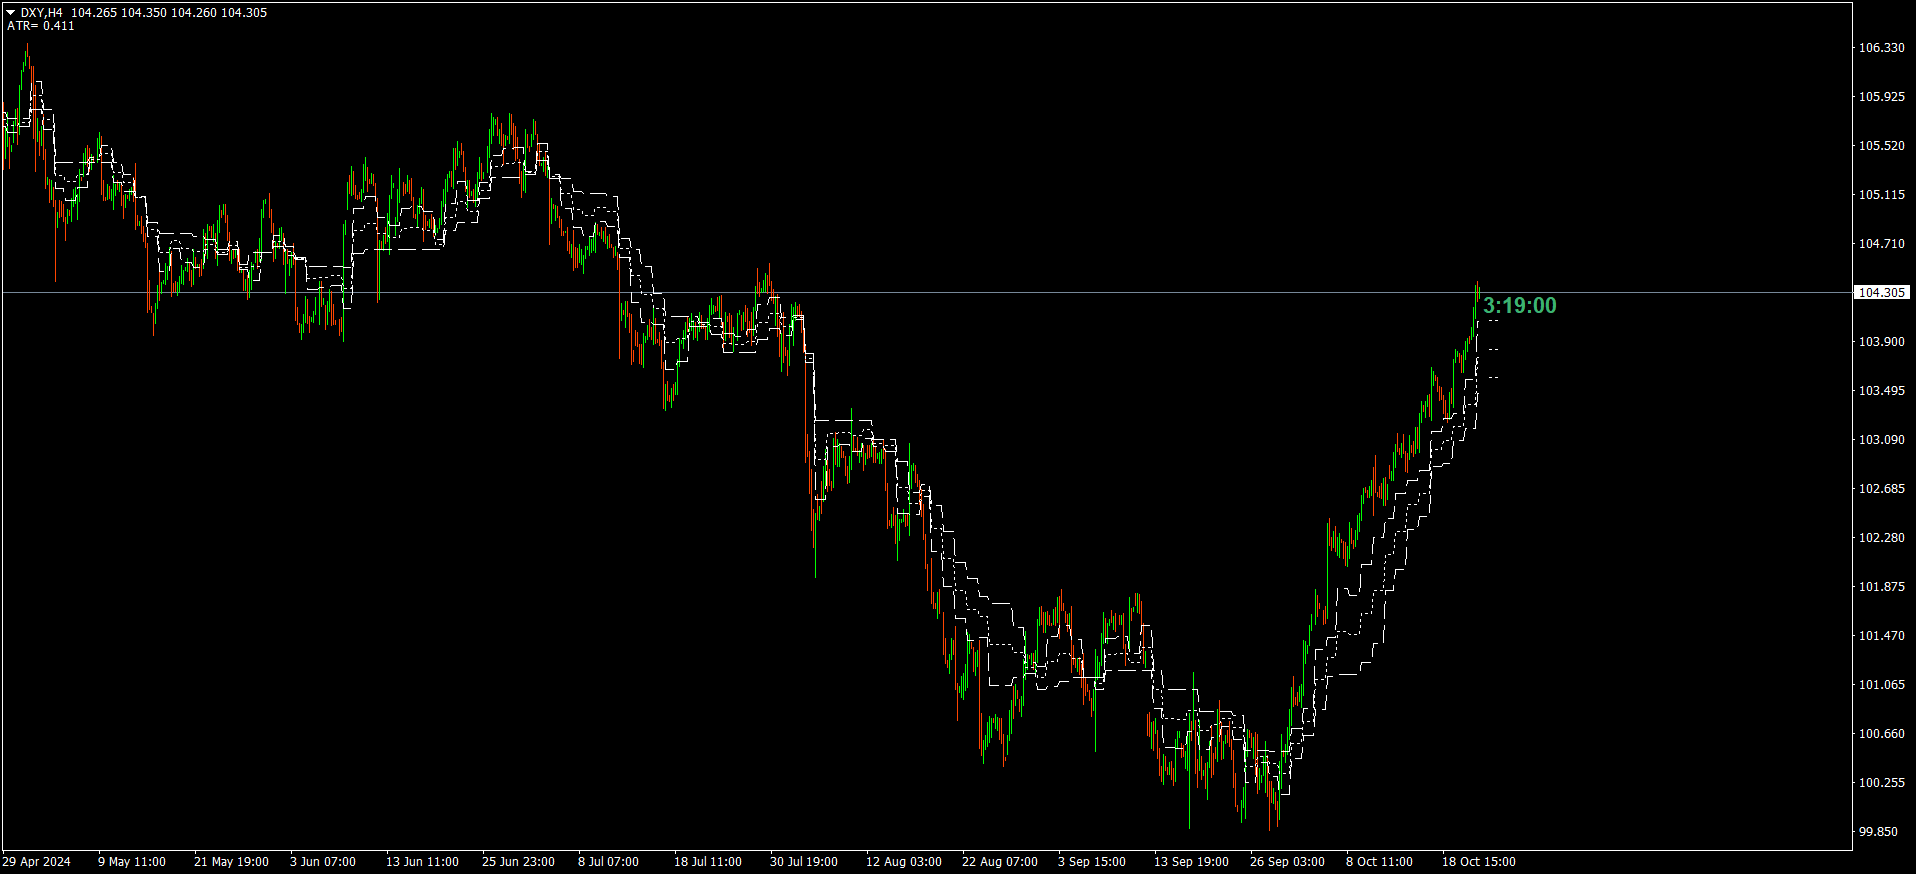Click the 104.710 price scale label
The width and height of the screenshot is (1916, 874).
[x=1881, y=244]
